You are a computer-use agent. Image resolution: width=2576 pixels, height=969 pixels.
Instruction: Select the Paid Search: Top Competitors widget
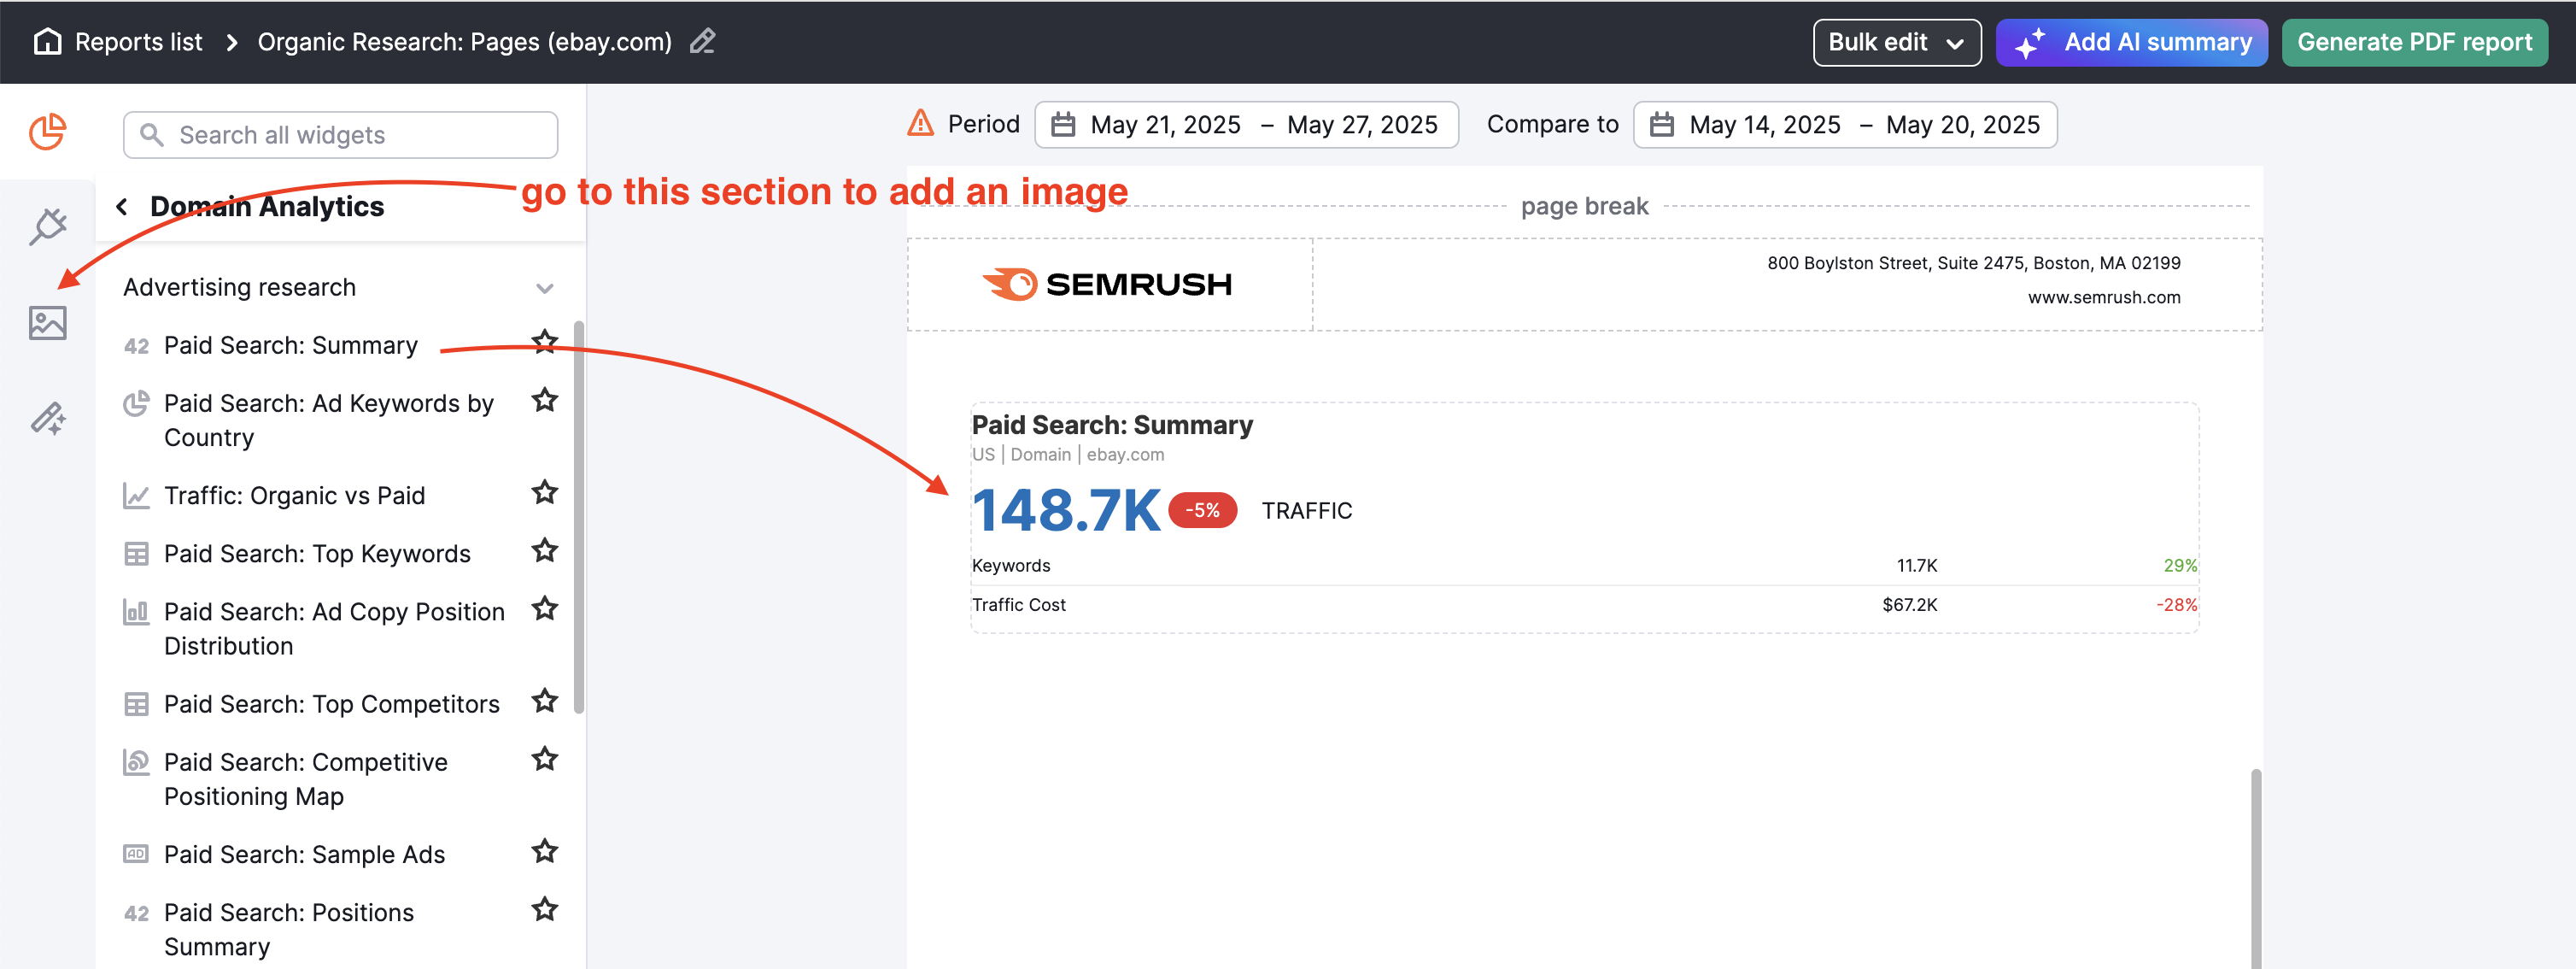click(x=332, y=703)
